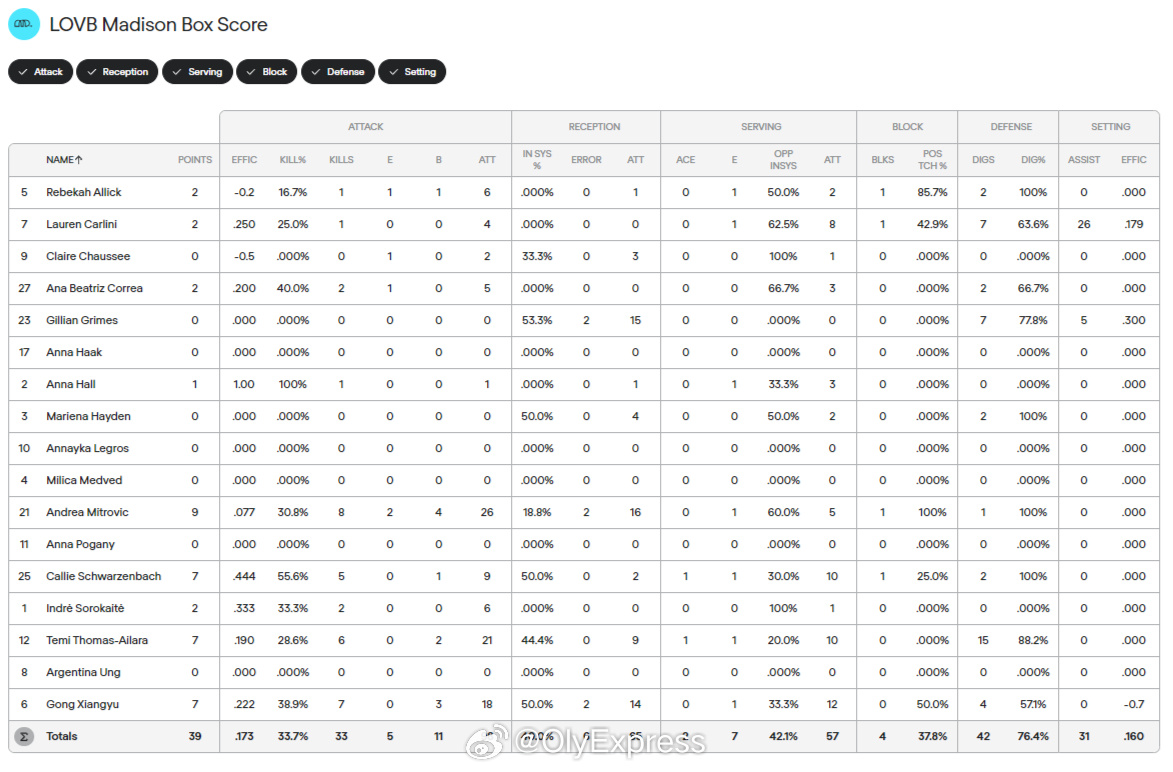Click the Totals 76.4% dig percentage
1173x772 pixels.
click(1033, 736)
